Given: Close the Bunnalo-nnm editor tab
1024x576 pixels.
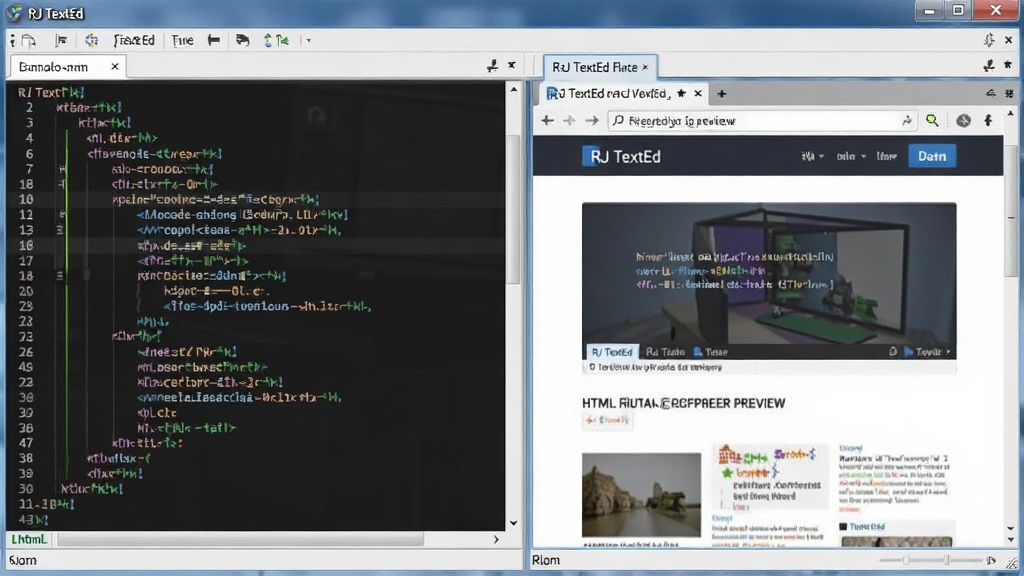Looking at the screenshot, I should pos(115,67).
